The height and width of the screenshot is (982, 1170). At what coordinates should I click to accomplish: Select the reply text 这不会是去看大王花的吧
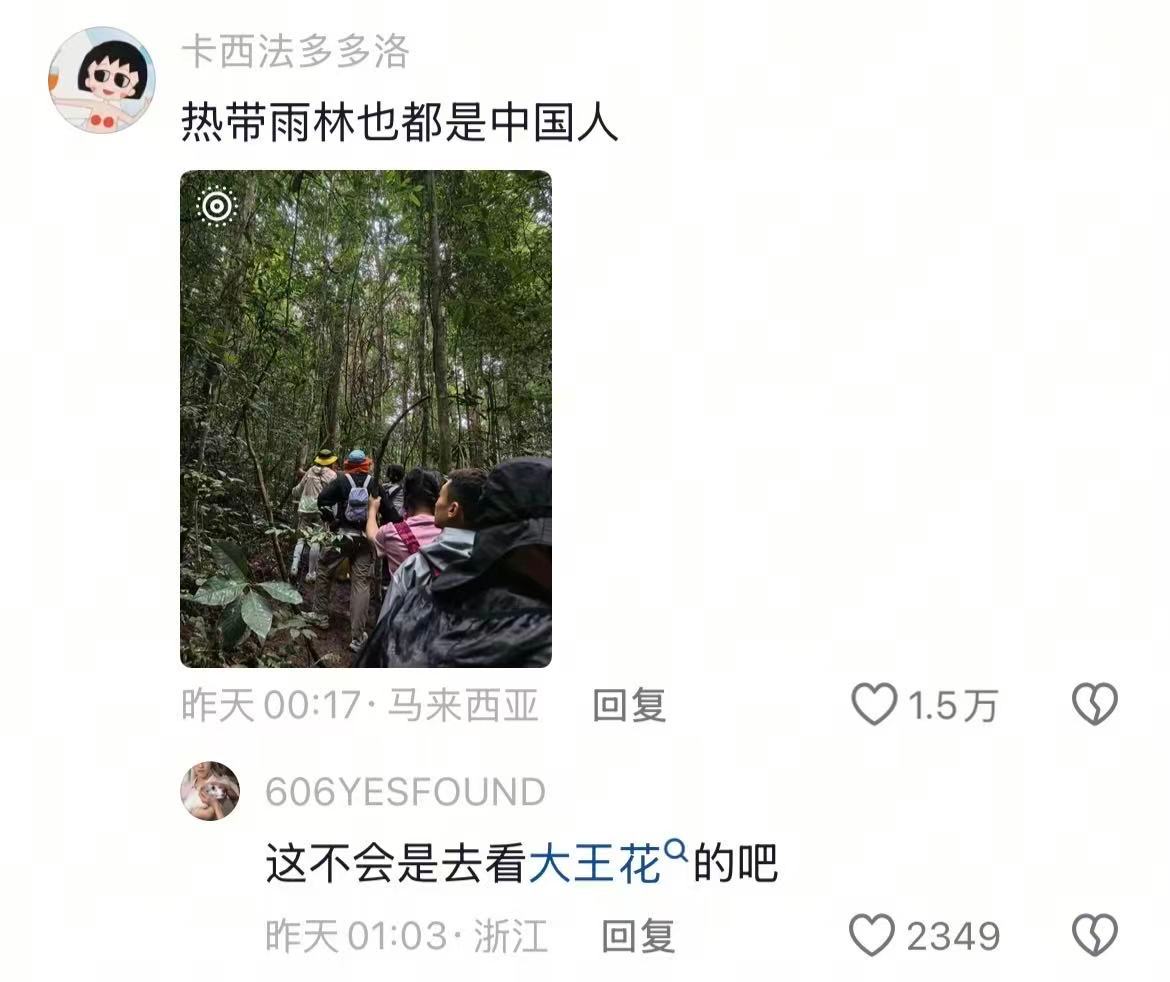coord(522,863)
